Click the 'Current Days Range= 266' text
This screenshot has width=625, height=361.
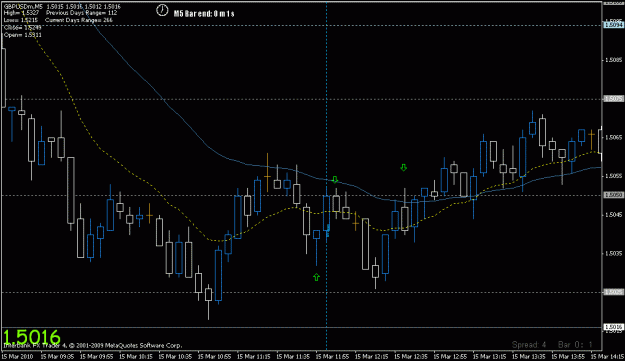coord(79,20)
